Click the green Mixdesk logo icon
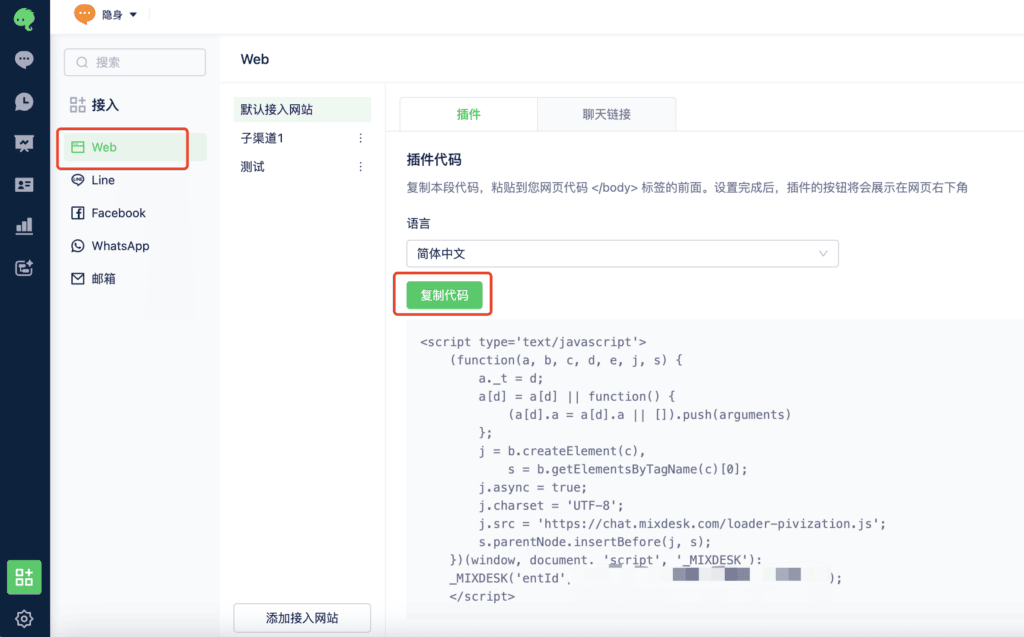Screen dimensions: 1024x637 tap(24, 19)
